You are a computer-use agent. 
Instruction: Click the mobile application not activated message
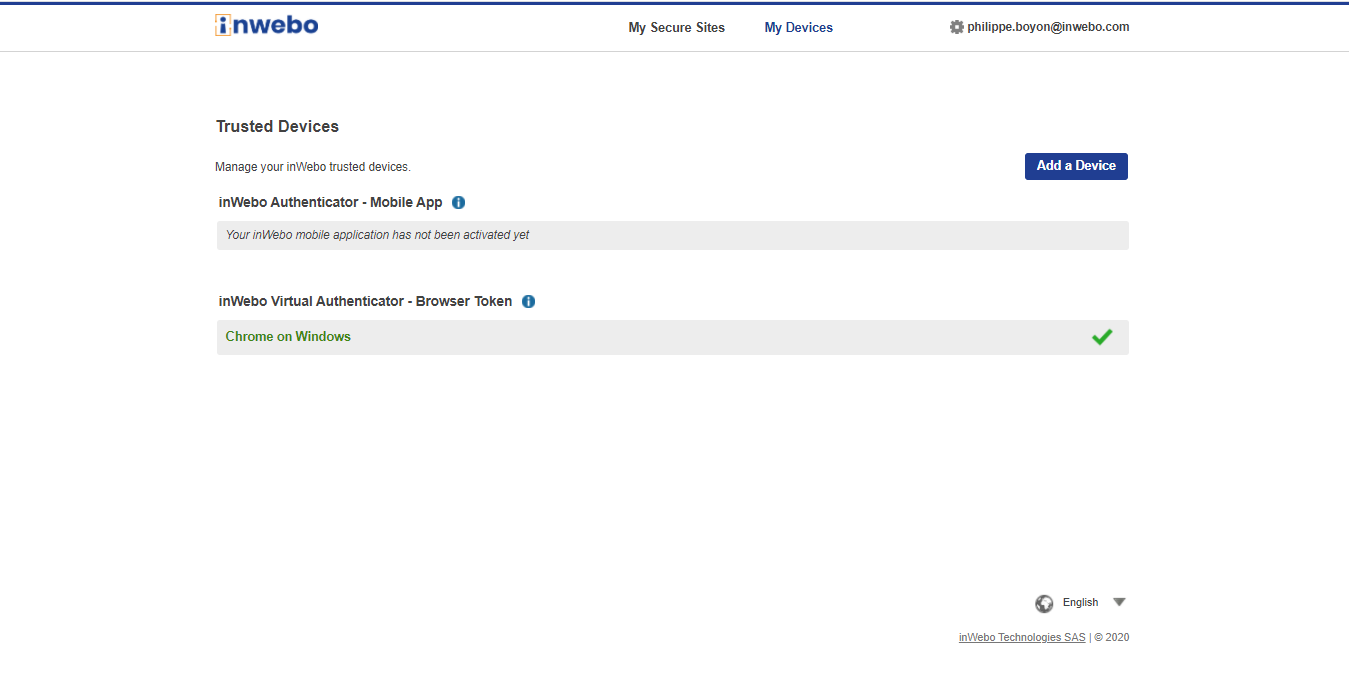coord(377,235)
